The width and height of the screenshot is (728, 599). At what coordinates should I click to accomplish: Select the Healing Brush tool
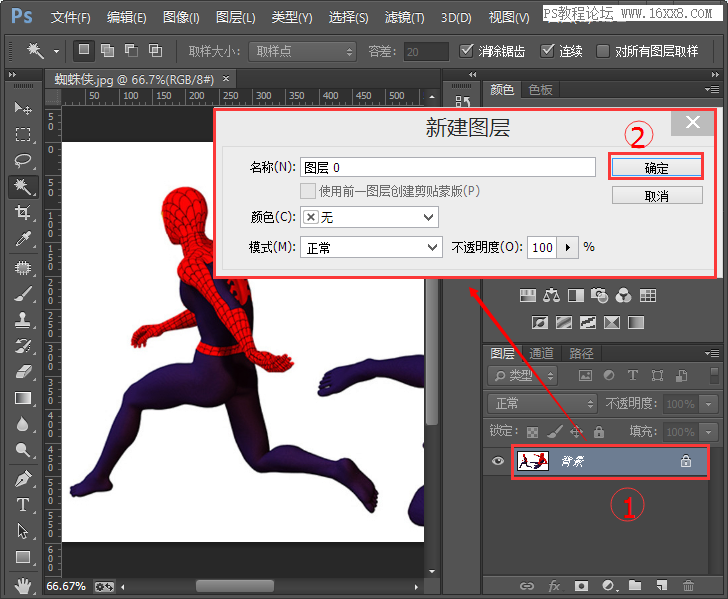pos(22,268)
